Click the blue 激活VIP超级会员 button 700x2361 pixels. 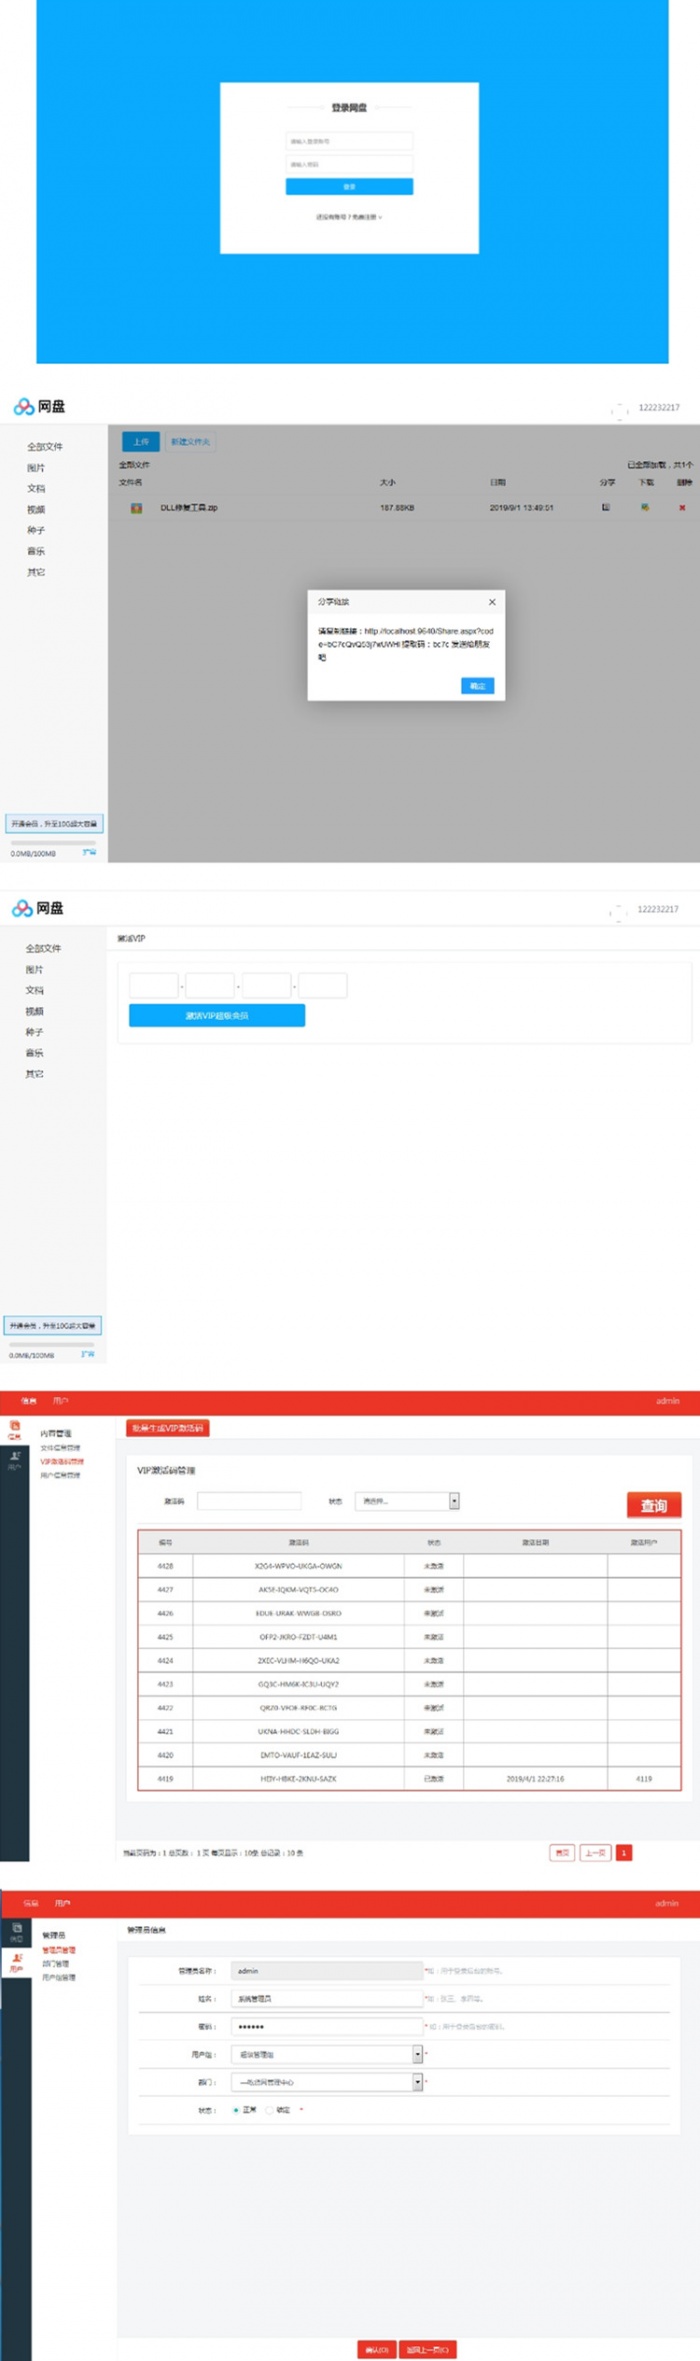[x=217, y=1015]
